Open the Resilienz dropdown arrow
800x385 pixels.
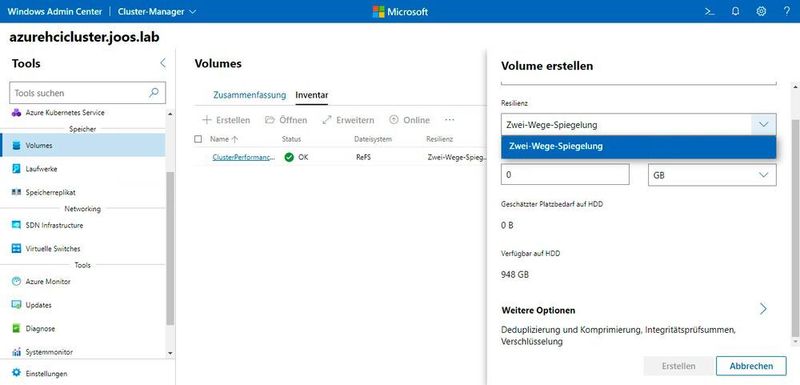pyautogui.click(x=763, y=124)
